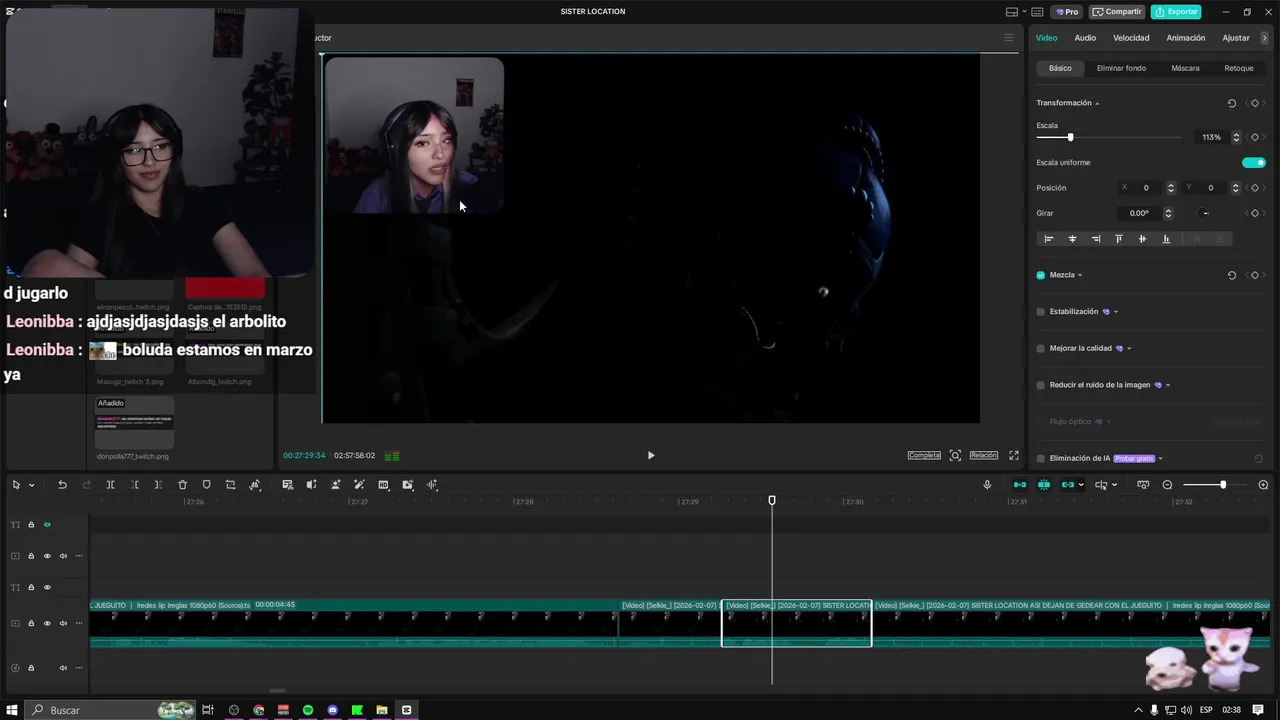Zoom out the timeline with minus magnifier
1280x720 pixels.
[1167, 485]
